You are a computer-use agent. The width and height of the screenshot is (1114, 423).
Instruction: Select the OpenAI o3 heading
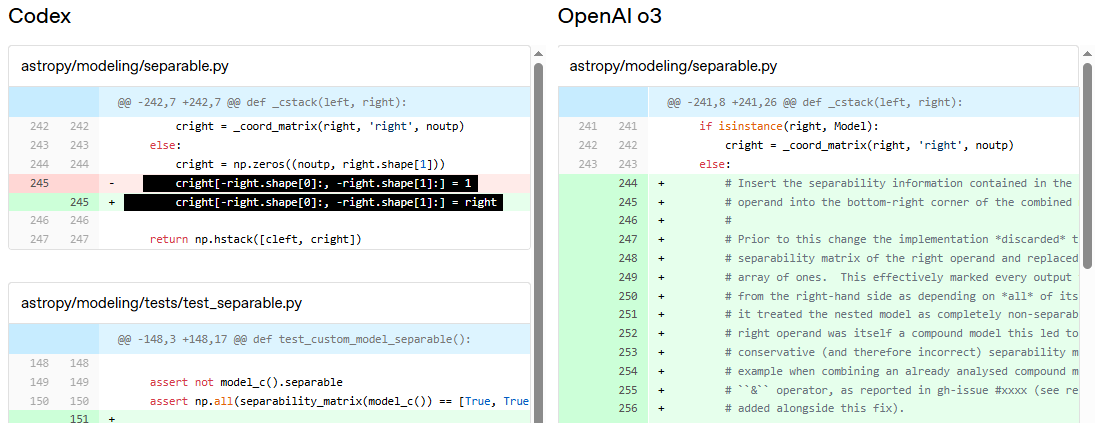[x=610, y=16]
